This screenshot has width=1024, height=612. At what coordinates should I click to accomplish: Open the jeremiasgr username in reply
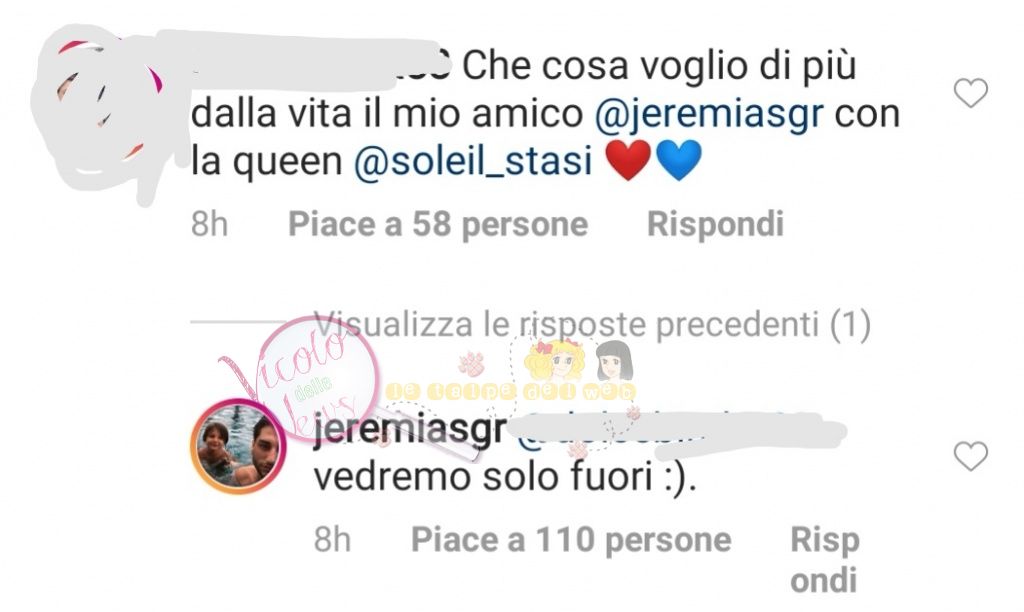pos(409,431)
